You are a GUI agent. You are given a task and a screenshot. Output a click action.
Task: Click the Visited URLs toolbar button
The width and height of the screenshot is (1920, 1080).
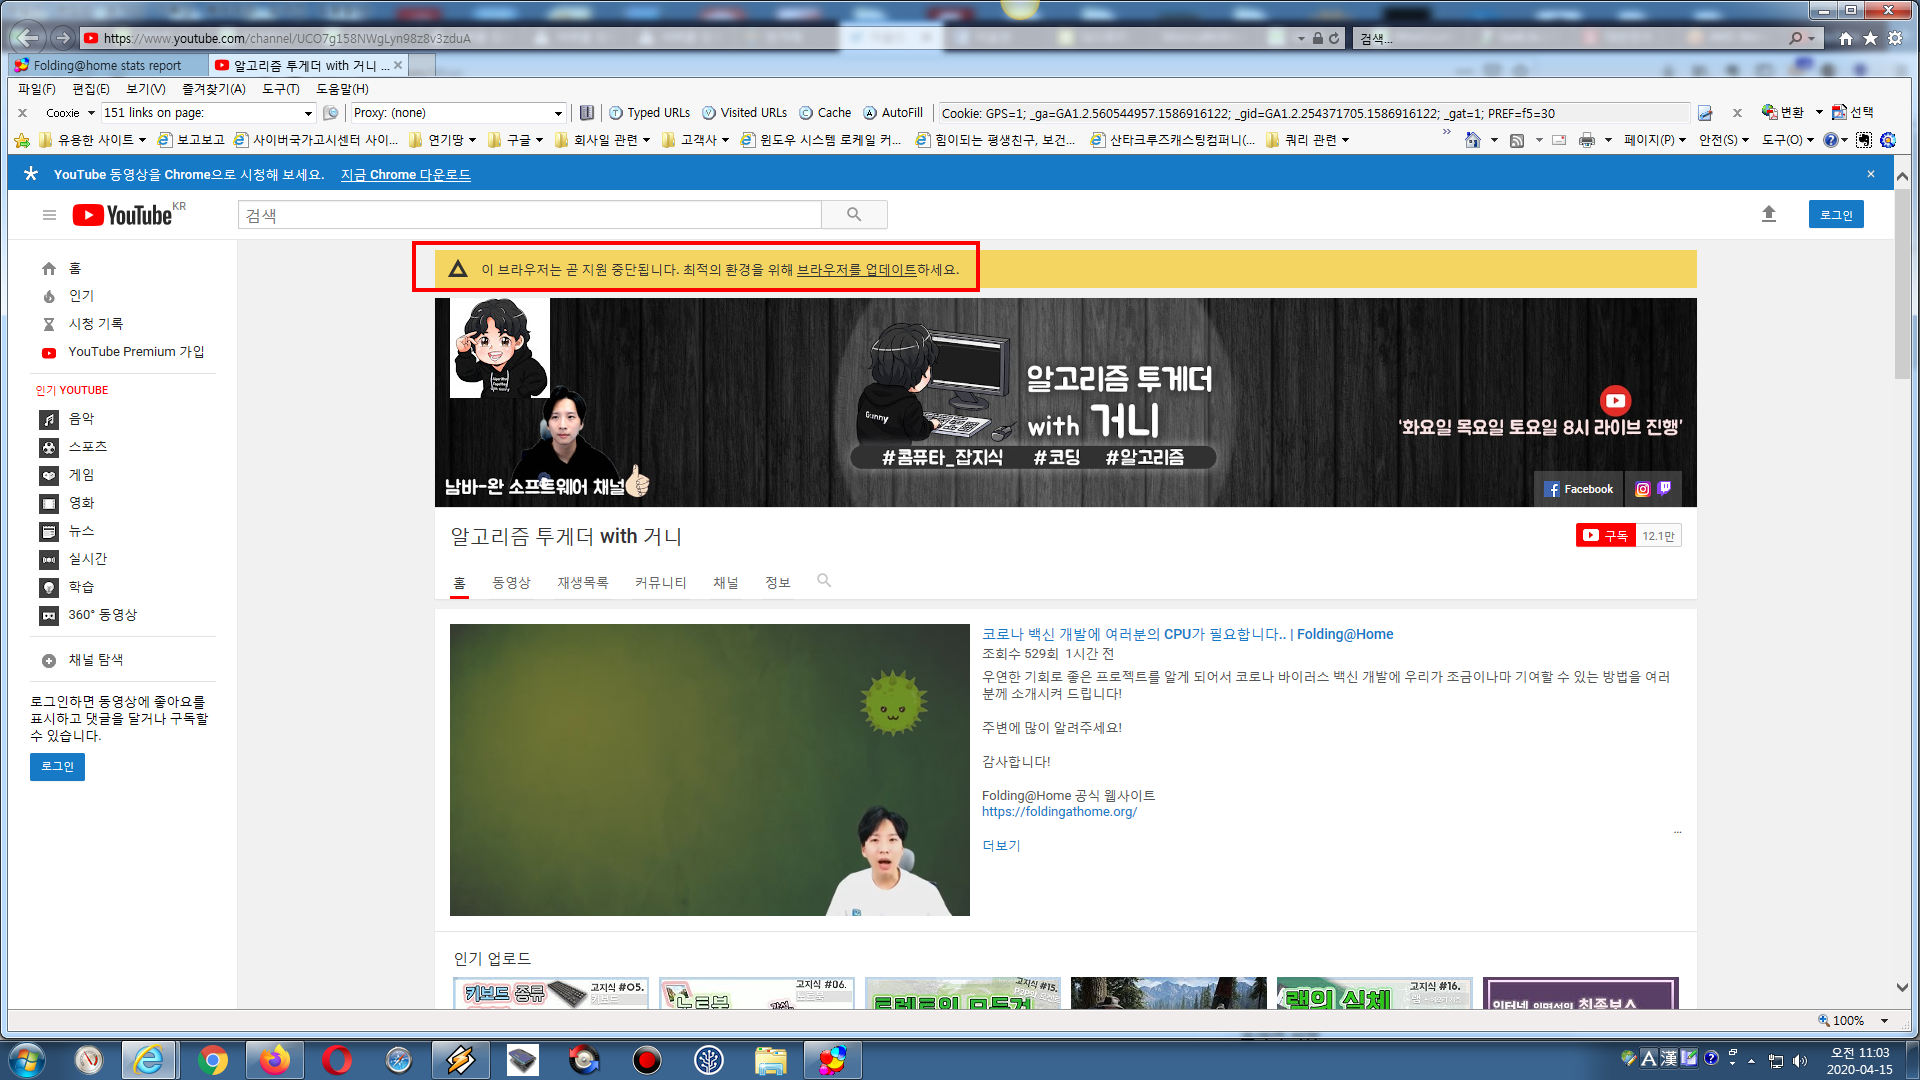coord(744,113)
